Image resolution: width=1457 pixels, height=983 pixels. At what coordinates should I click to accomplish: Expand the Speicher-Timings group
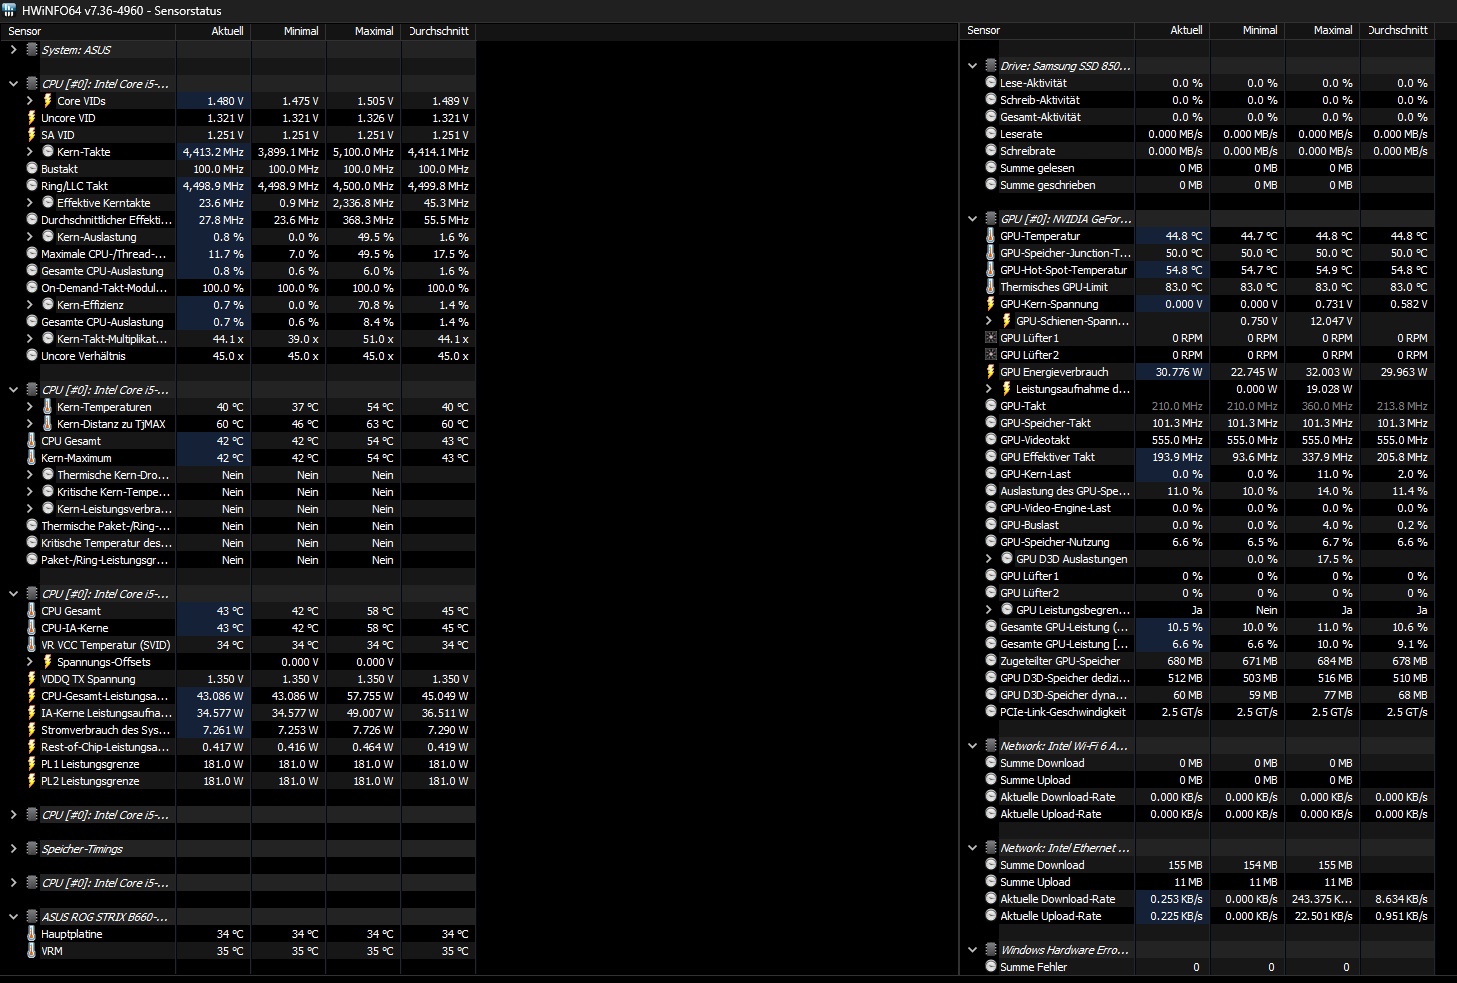click(13, 849)
